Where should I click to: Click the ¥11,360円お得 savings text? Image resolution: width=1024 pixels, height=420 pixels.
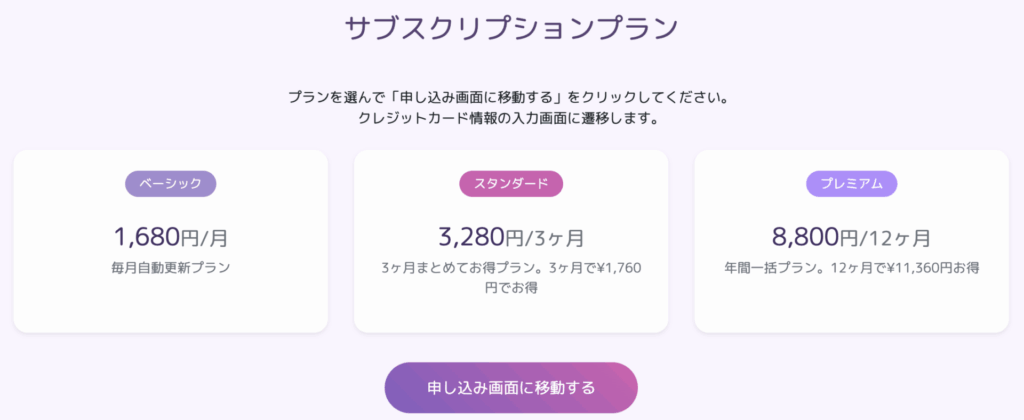coord(925,268)
